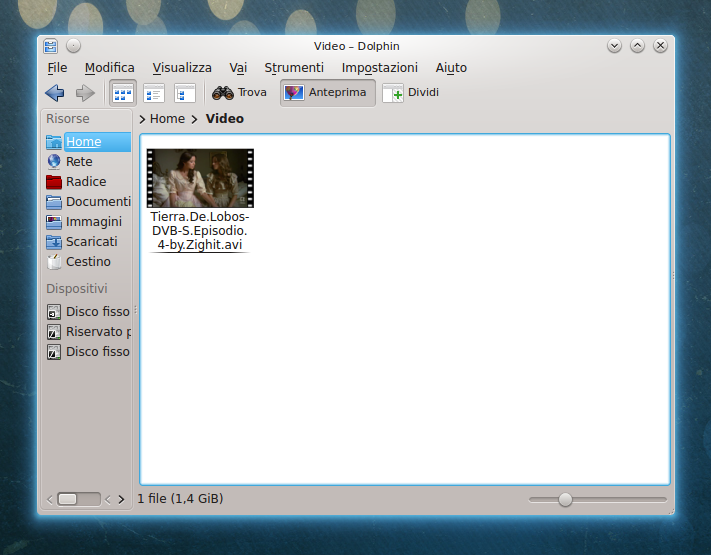The image size is (711, 555).
Task: Switch to icons view mode
Action: pyautogui.click(x=122, y=93)
